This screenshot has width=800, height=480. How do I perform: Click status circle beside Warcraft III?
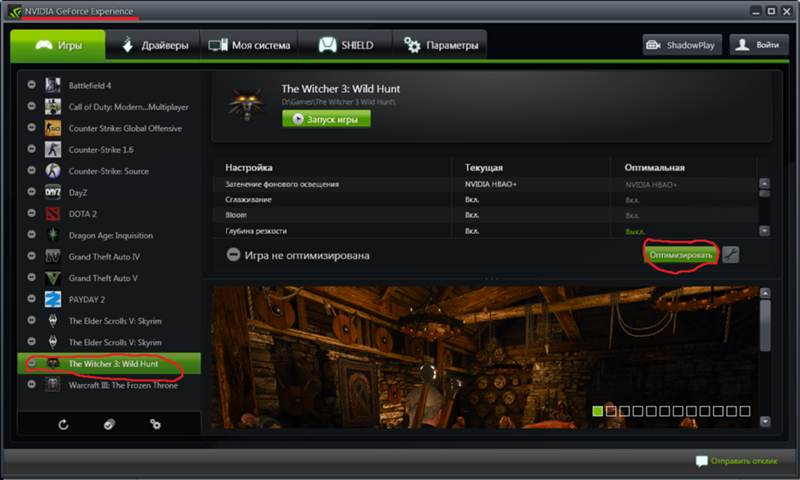click(x=32, y=385)
